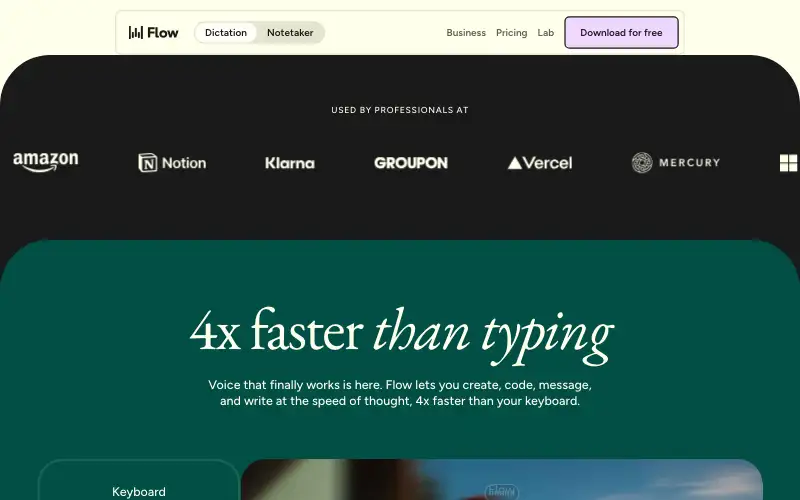Viewport: 800px width, 500px height.
Task: Select the Dictation toggle option
Action: (226, 33)
